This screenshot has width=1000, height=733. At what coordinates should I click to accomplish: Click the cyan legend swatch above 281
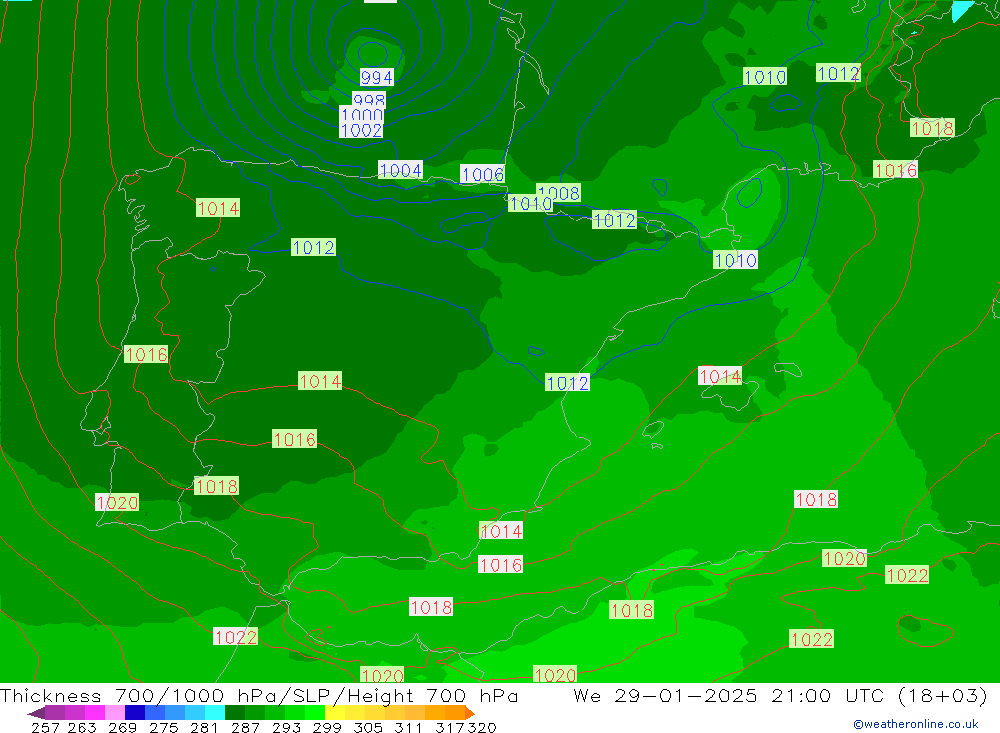click(x=215, y=713)
